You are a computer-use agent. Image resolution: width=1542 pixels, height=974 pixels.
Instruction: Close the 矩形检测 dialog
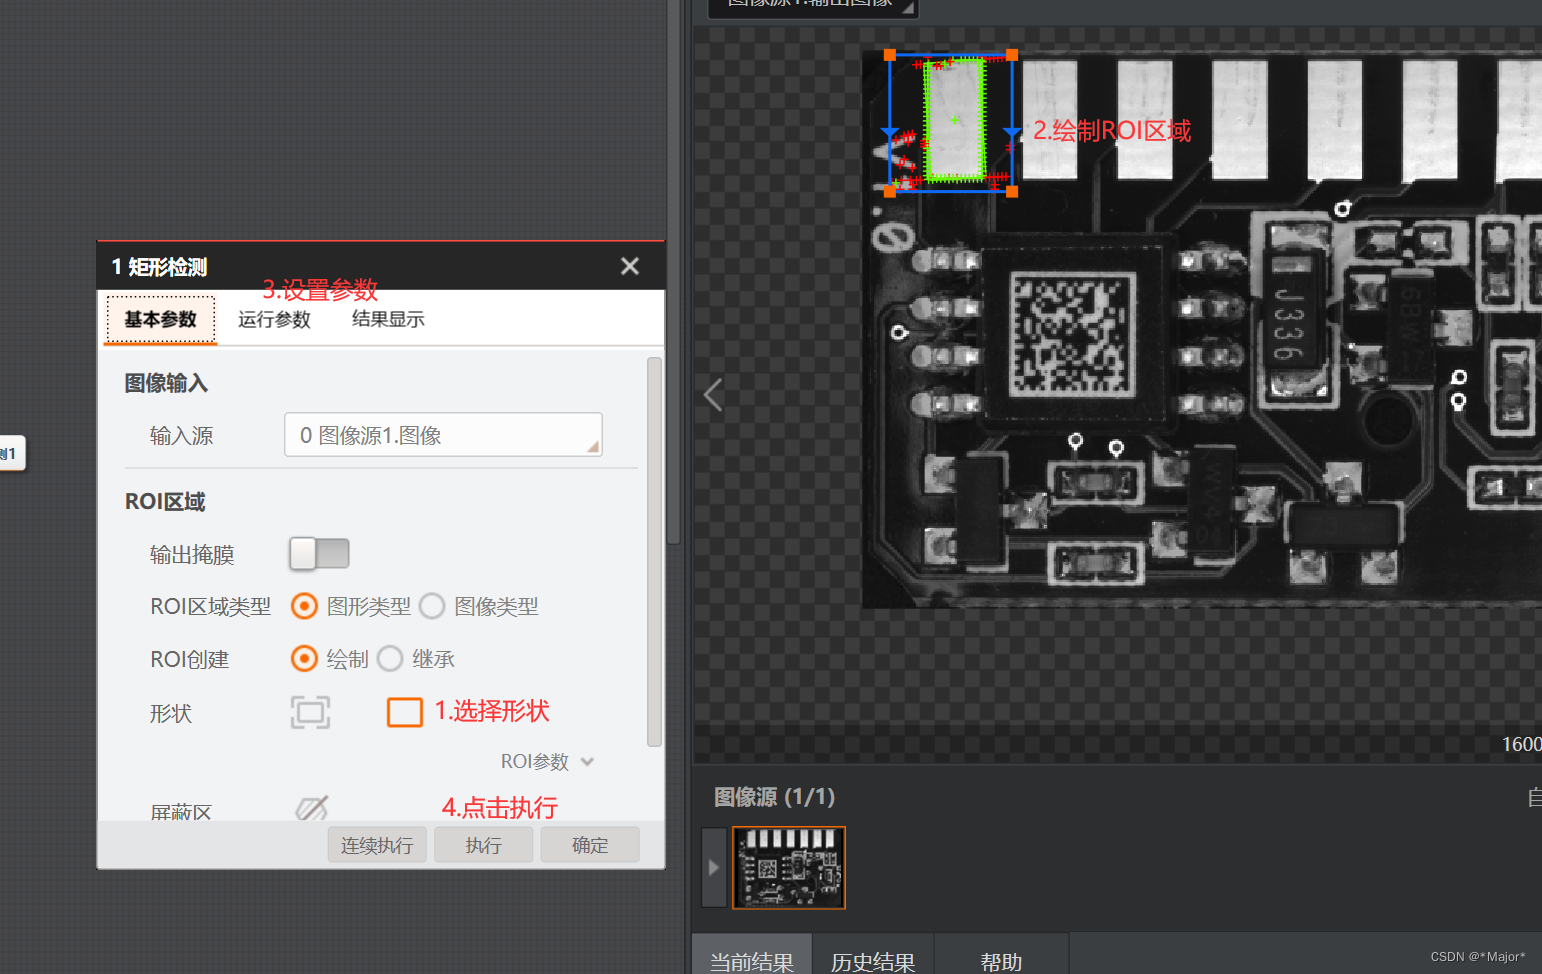(629, 266)
